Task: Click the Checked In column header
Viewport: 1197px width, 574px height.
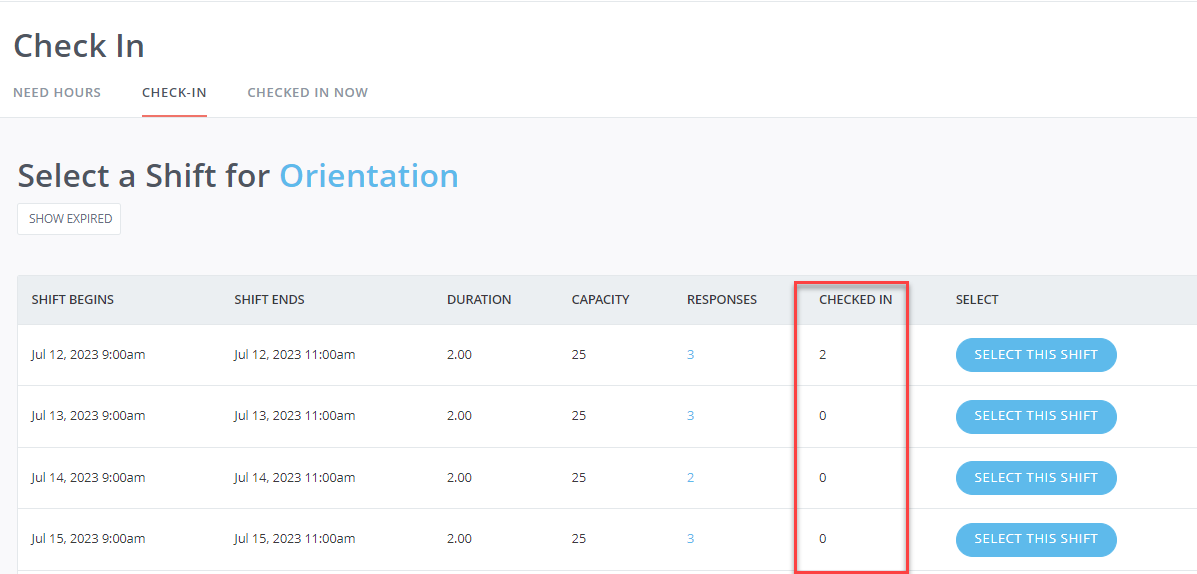Action: pyautogui.click(x=856, y=300)
